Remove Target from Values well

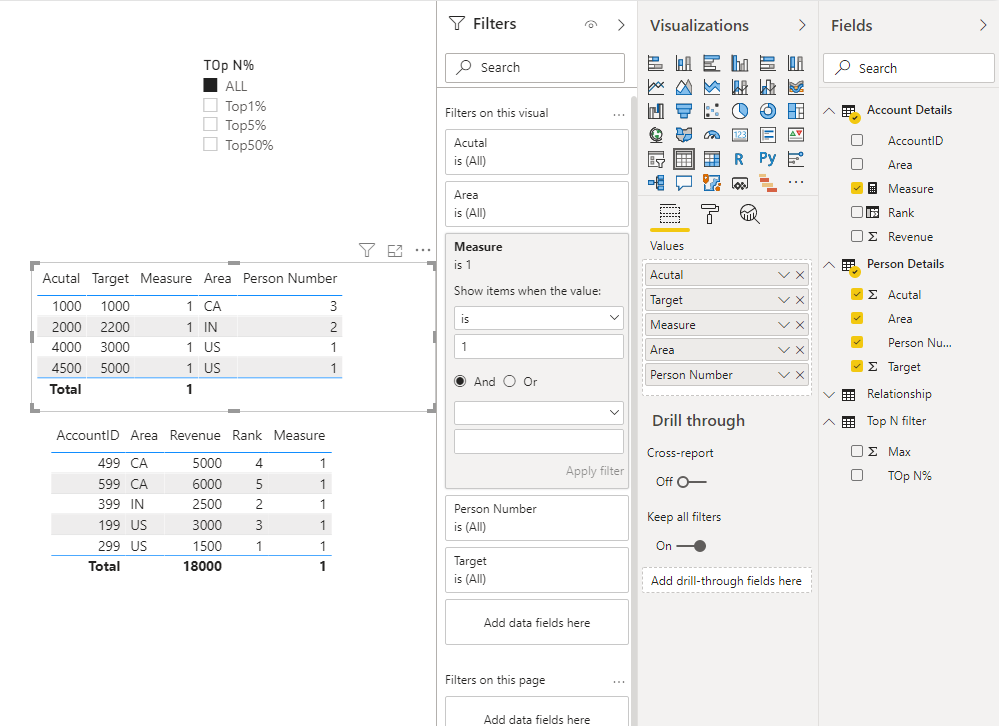pyautogui.click(x=800, y=300)
